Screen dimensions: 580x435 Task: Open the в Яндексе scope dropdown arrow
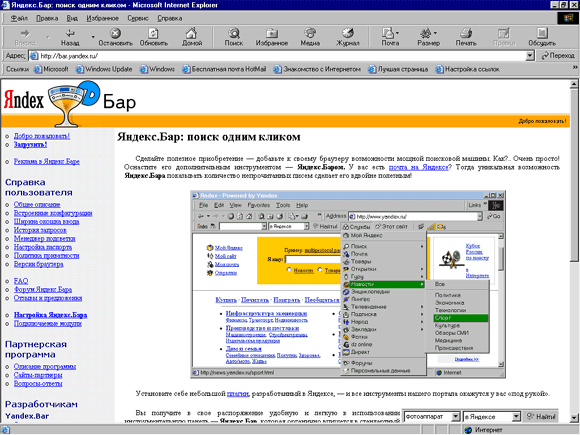[x=516, y=417]
